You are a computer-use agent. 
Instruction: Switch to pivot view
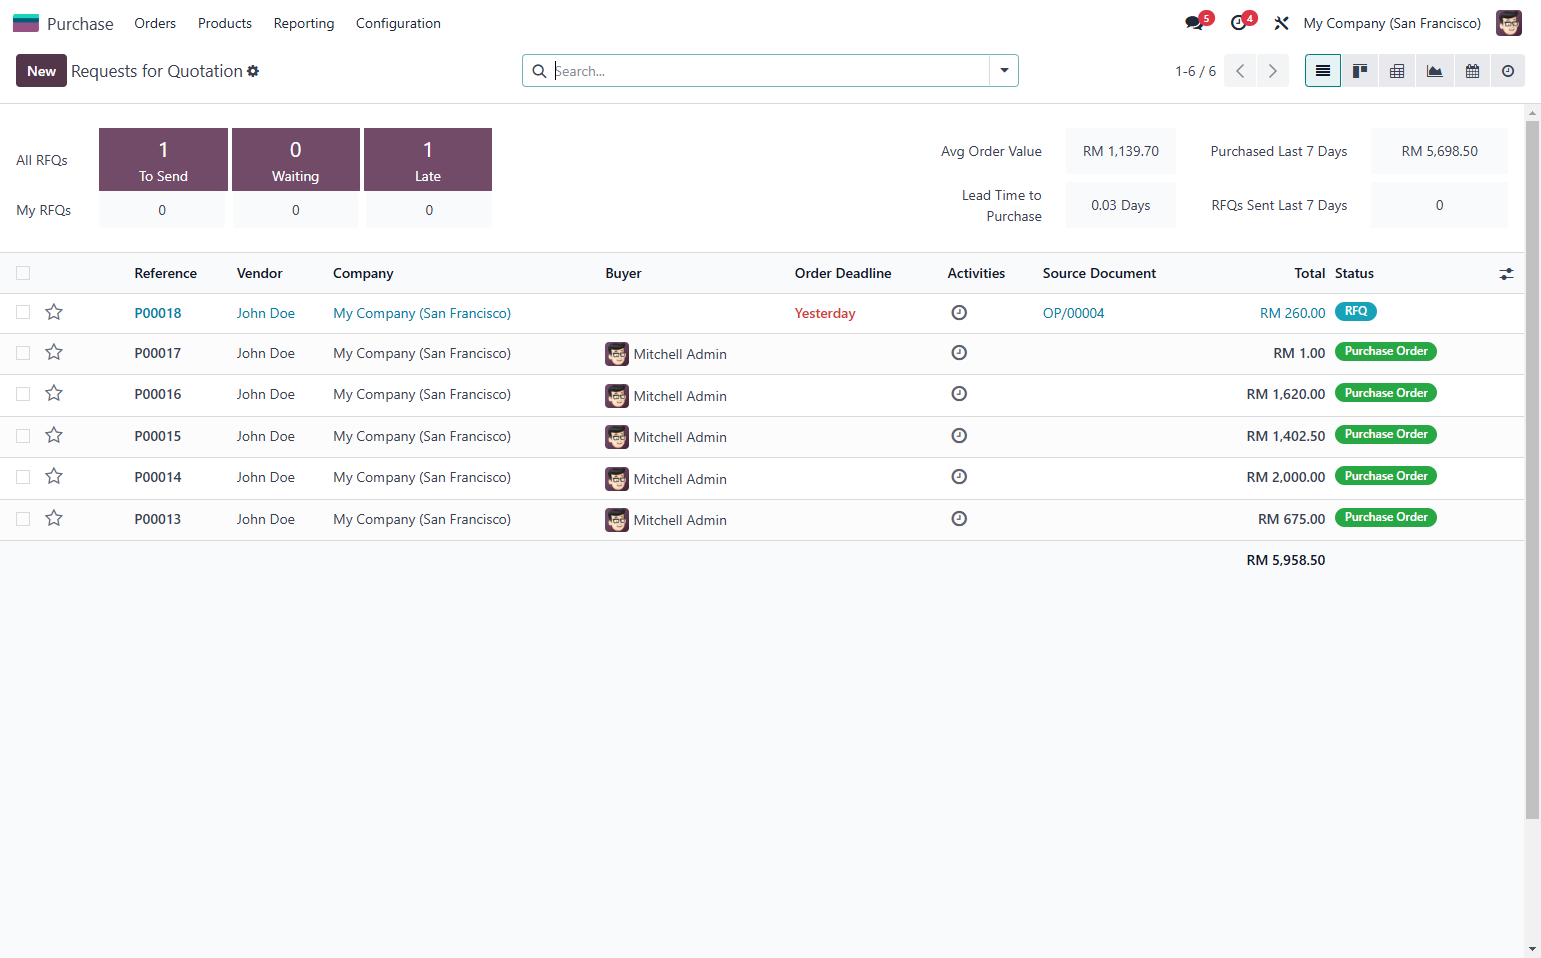[x=1397, y=71]
